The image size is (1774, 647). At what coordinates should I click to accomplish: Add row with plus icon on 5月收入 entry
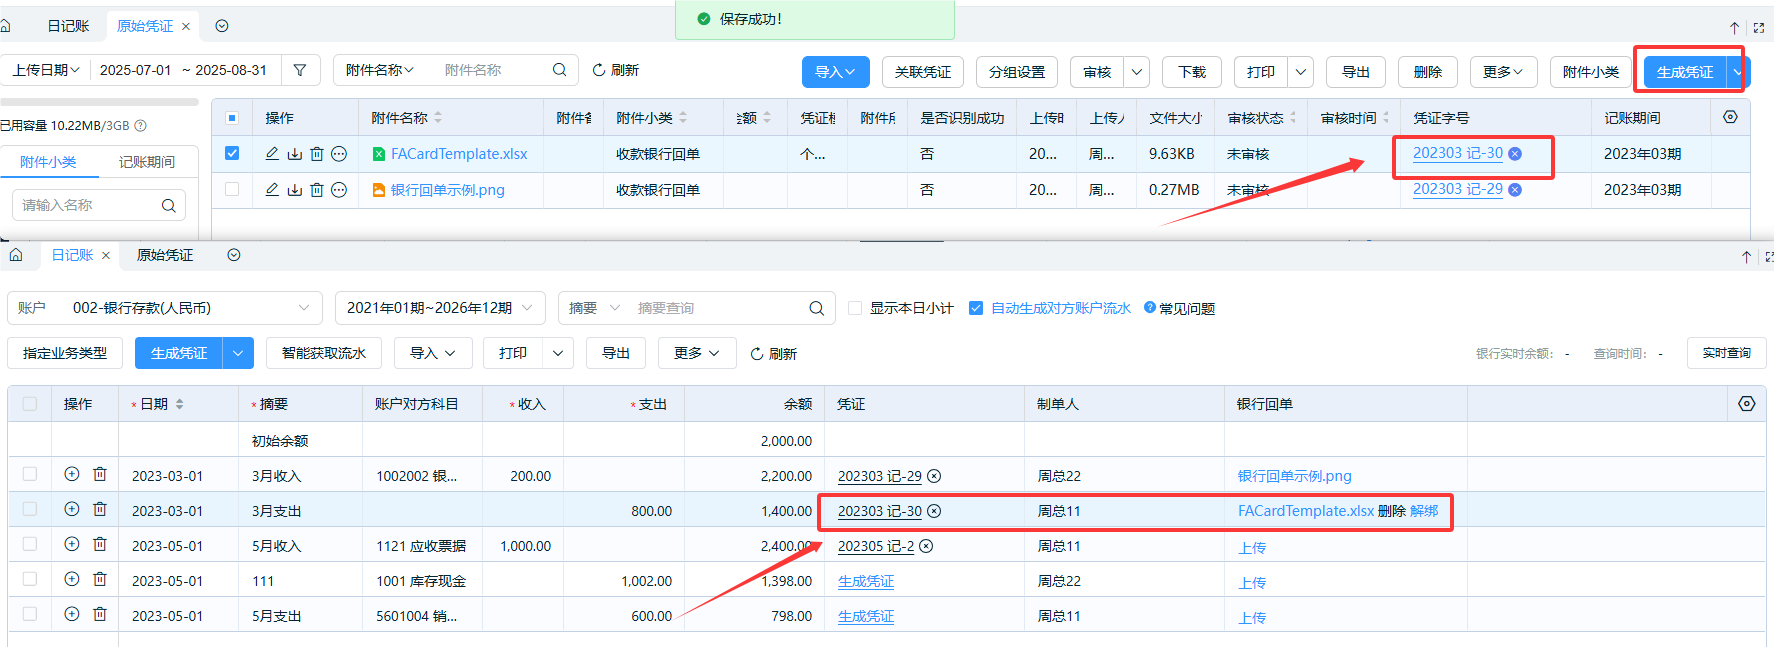point(72,545)
